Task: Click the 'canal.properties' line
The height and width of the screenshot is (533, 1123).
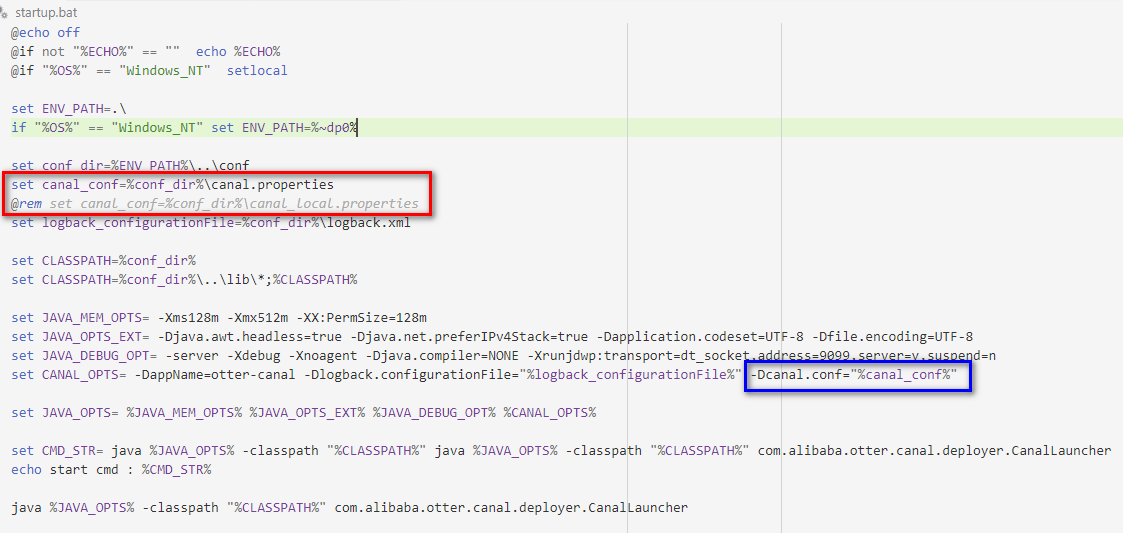Action: pos(173,185)
